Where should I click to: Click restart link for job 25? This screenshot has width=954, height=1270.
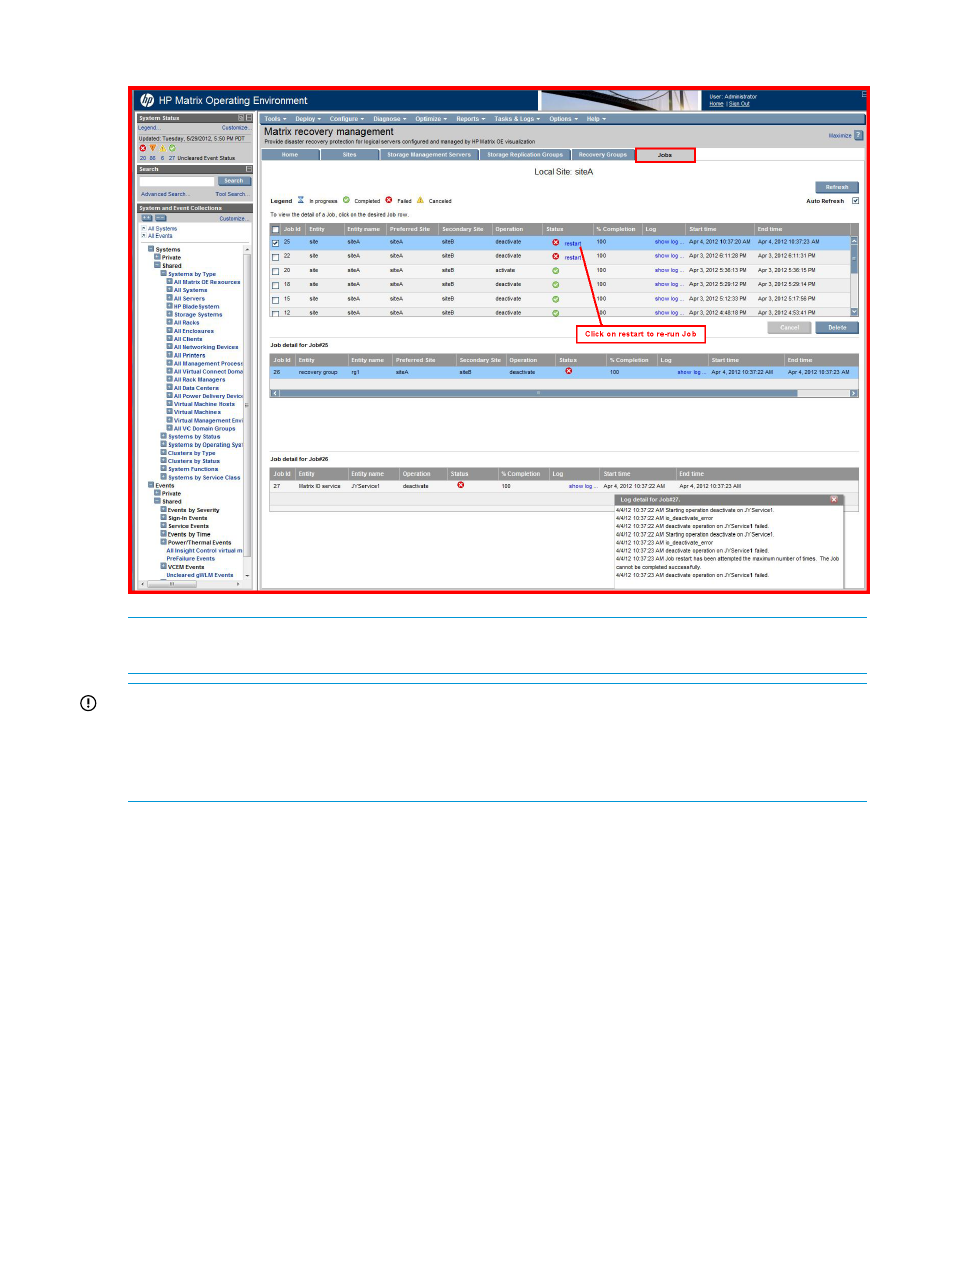tap(572, 243)
